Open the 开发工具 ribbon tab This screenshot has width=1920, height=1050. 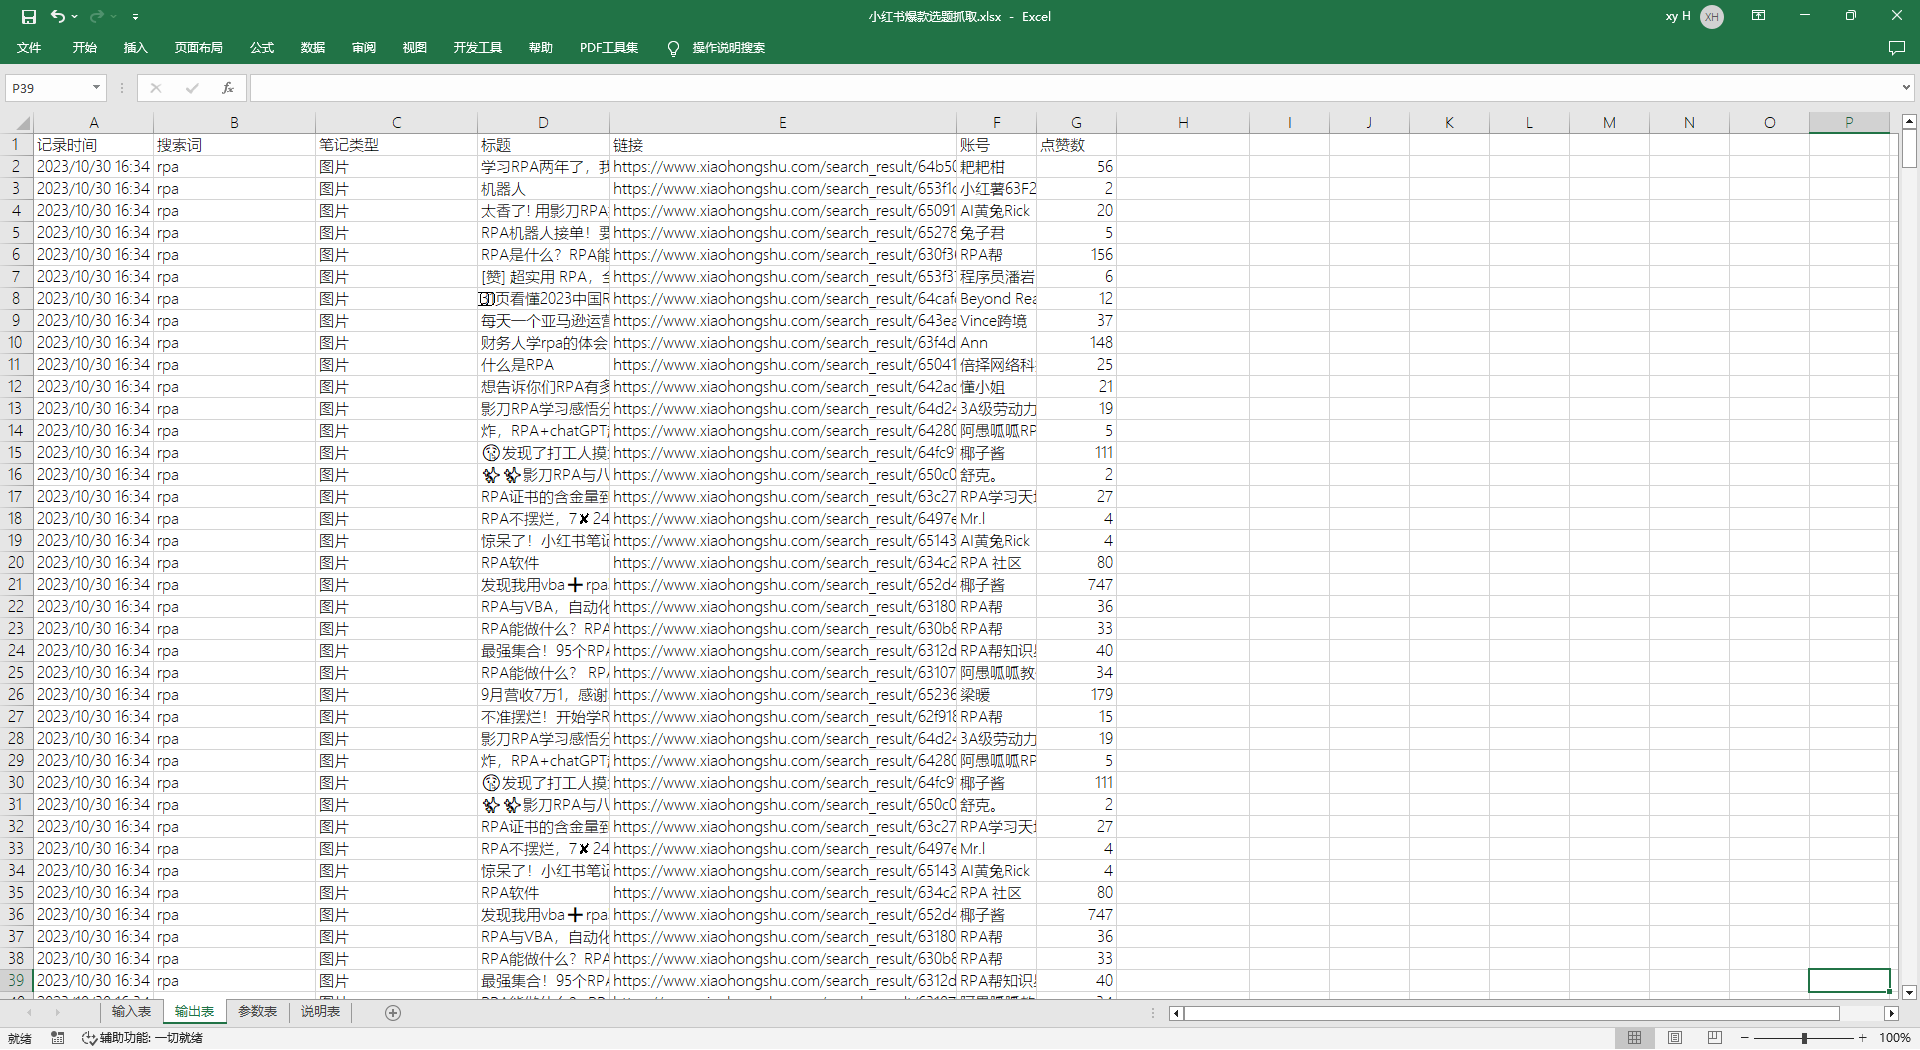tap(477, 48)
